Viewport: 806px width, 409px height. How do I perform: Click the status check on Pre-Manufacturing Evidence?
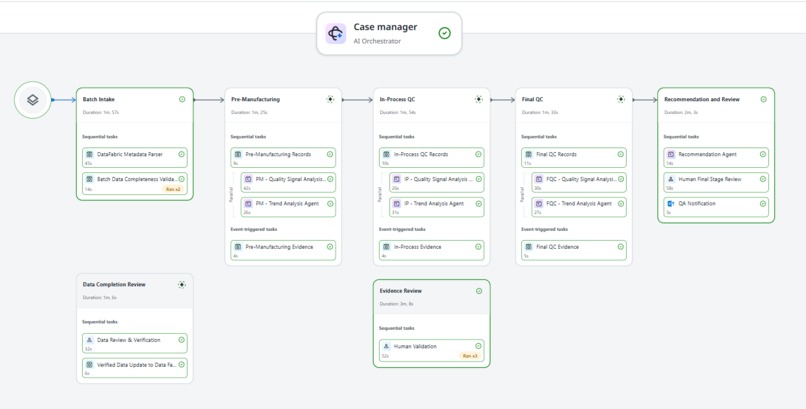[330, 247]
